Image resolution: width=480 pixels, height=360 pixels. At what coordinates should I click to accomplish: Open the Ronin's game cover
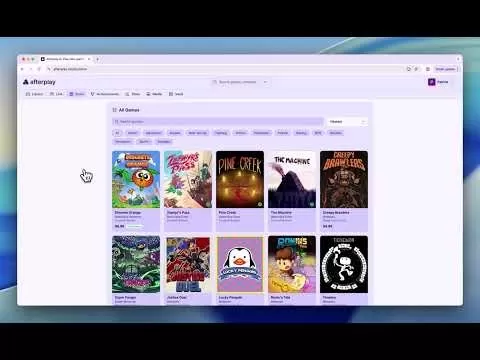coord(292,265)
